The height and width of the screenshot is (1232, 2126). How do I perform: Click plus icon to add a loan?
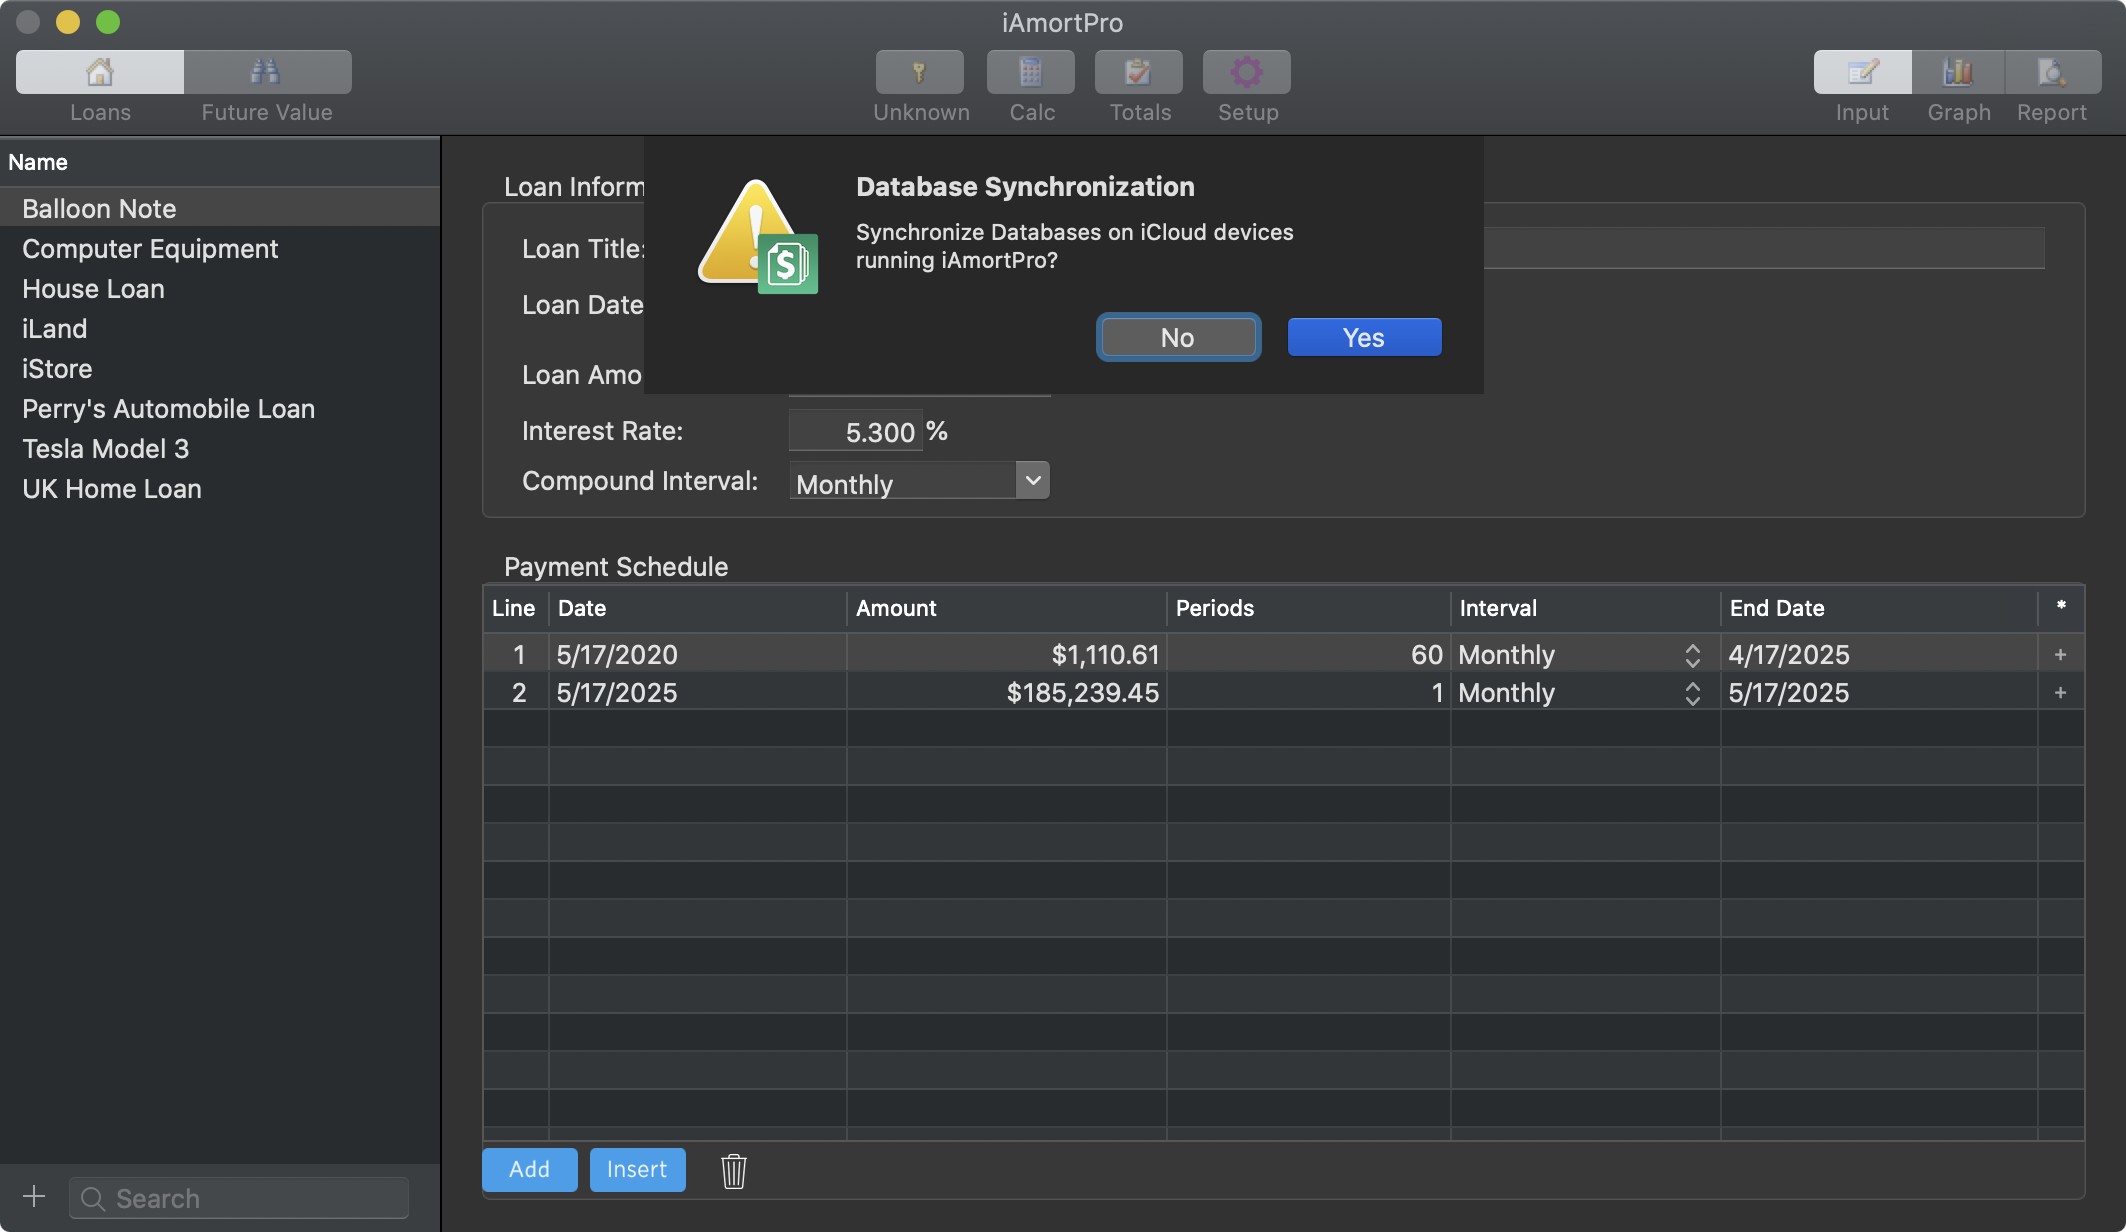point(34,1197)
